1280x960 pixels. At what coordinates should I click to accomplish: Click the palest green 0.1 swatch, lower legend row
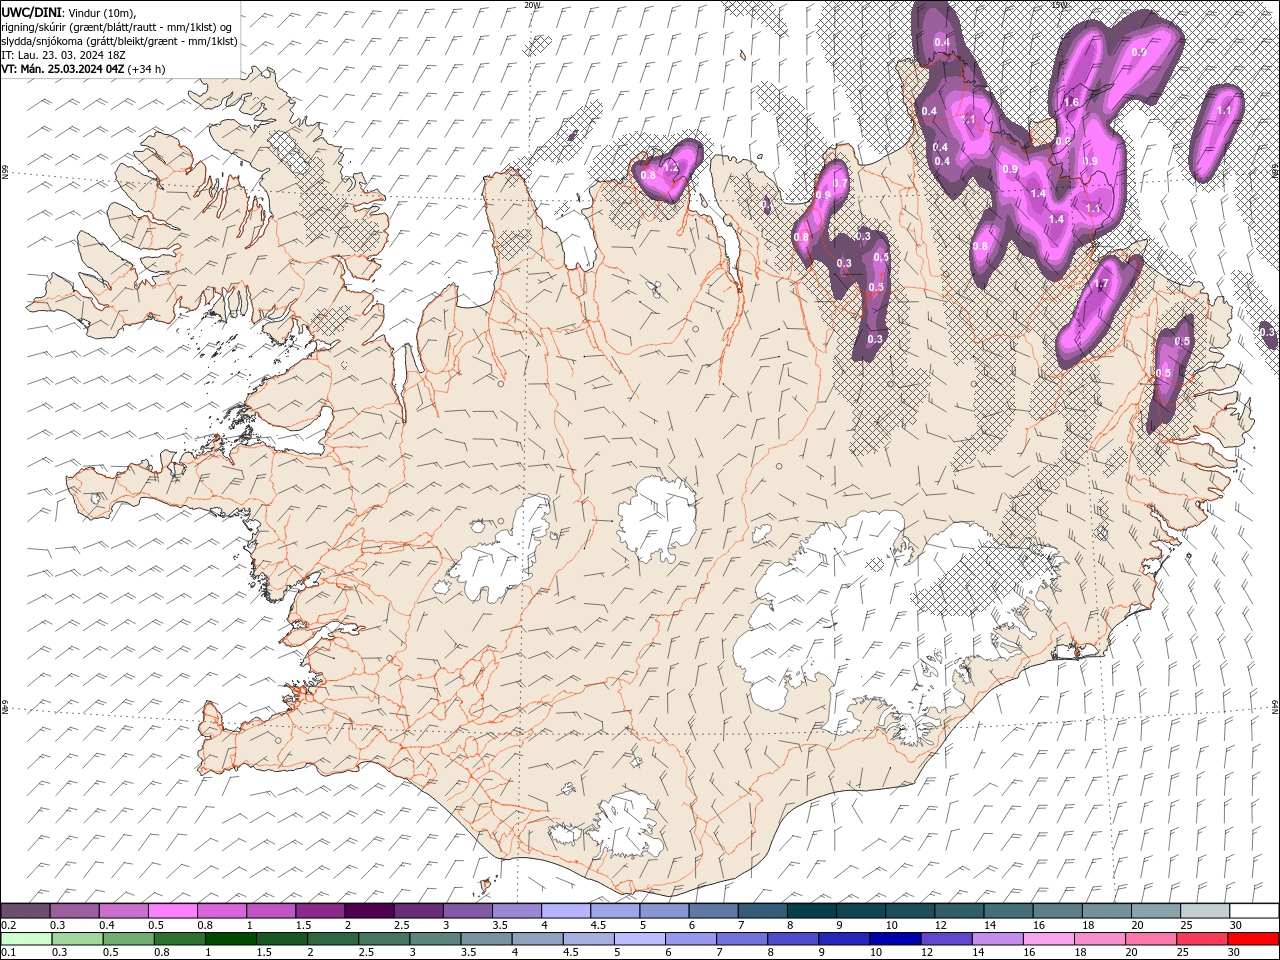tap(26, 939)
